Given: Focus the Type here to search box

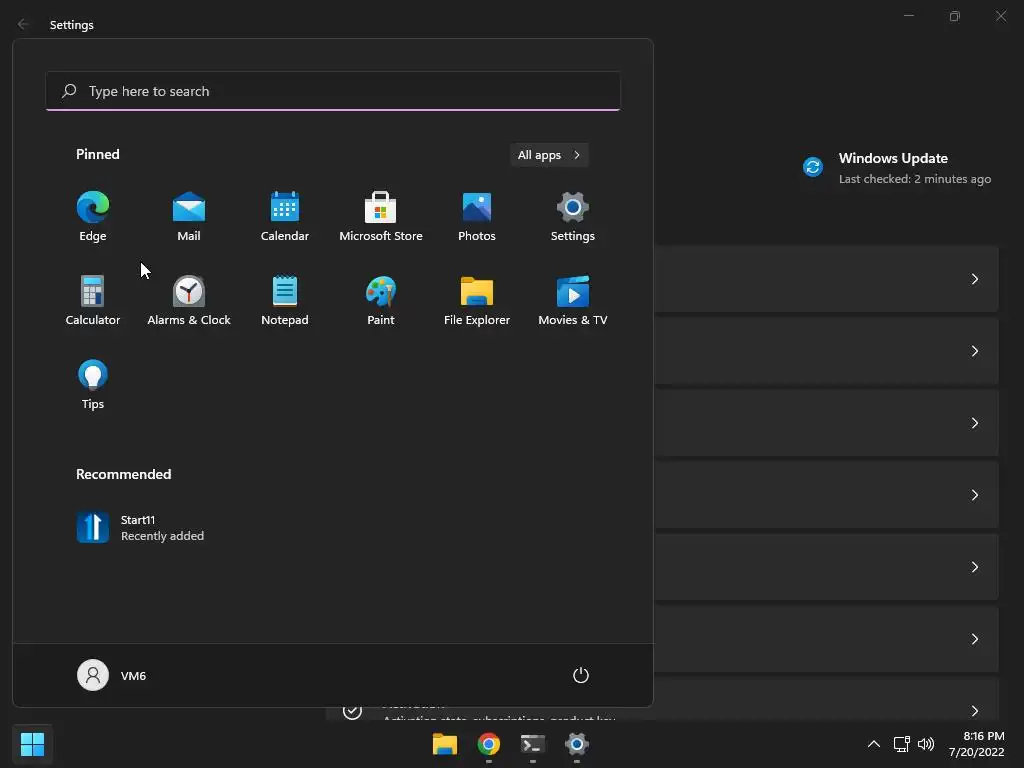Looking at the screenshot, I should pos(333,91).
